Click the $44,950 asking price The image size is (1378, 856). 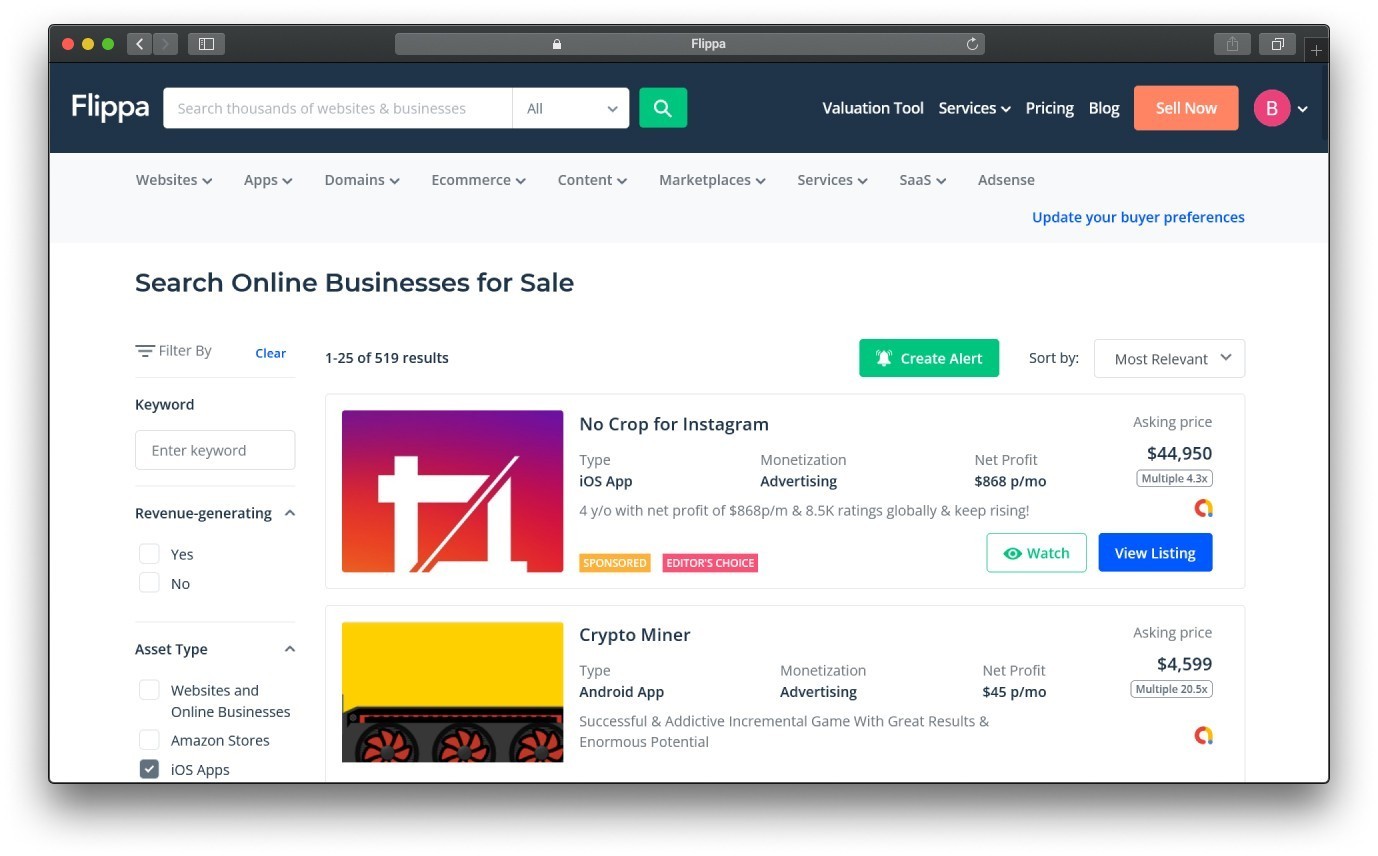[x=1180, y=453]
